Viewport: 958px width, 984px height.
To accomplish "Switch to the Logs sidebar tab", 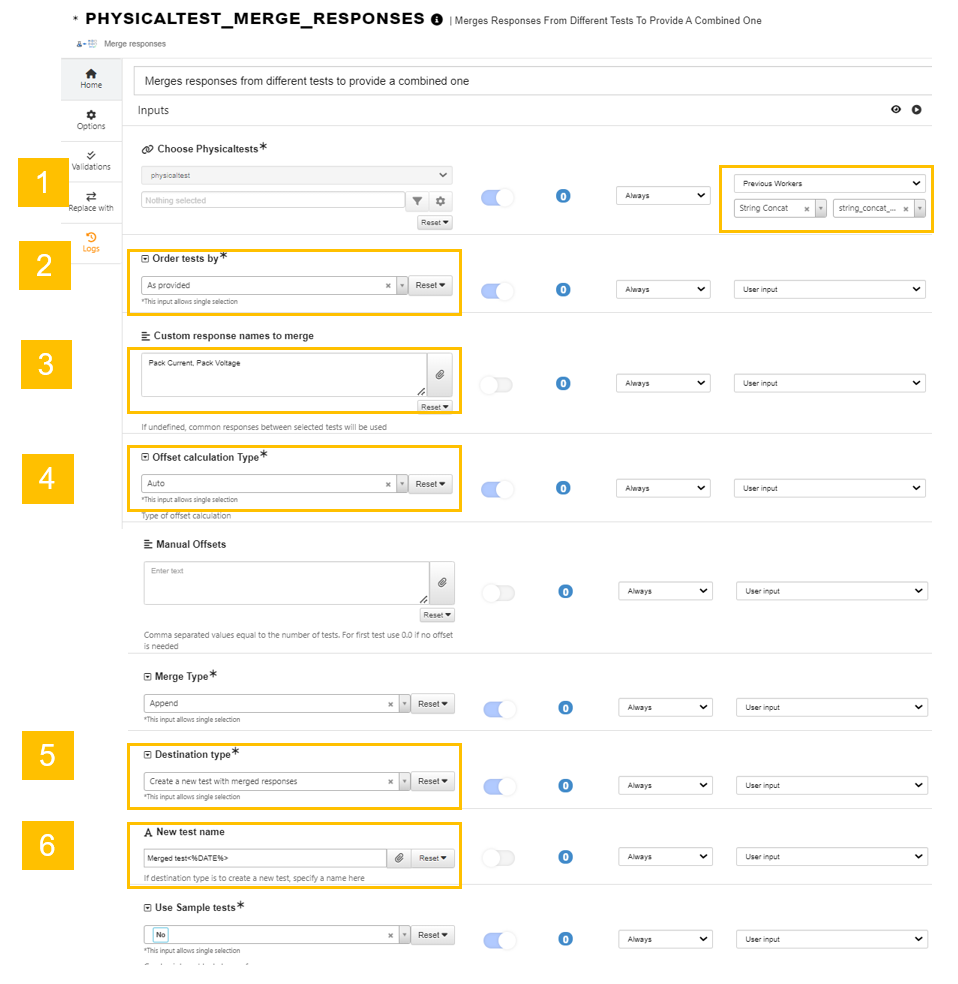I will click(x=91, y=242).
